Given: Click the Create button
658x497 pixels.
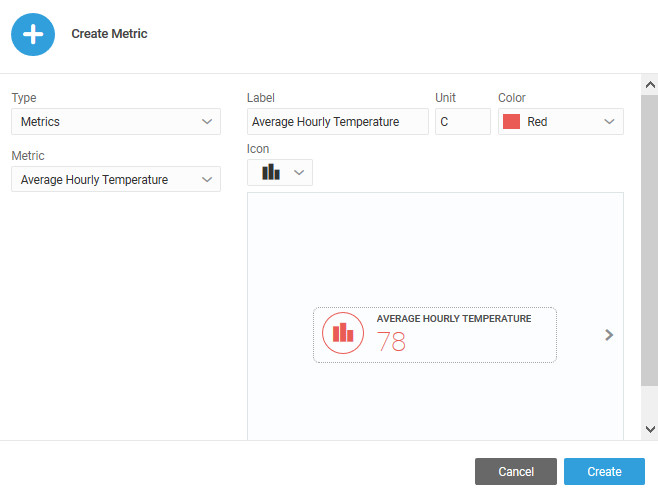Looking at the screenshot, I should (604, 471).
